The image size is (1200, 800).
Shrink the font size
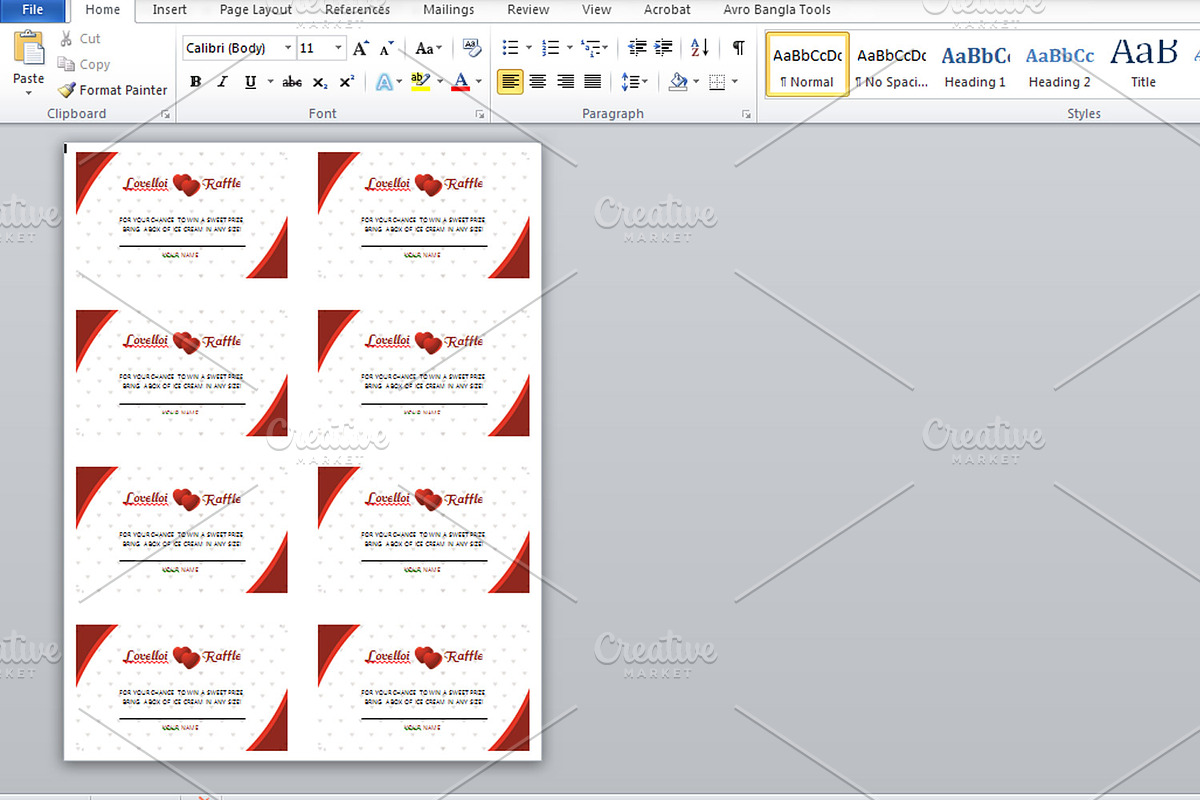(x=387, y=48)
